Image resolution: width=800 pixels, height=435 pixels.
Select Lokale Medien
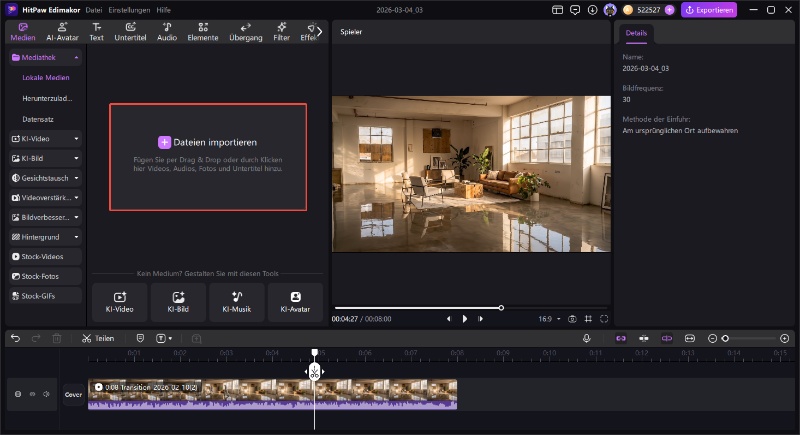click(x=46, y=78)
